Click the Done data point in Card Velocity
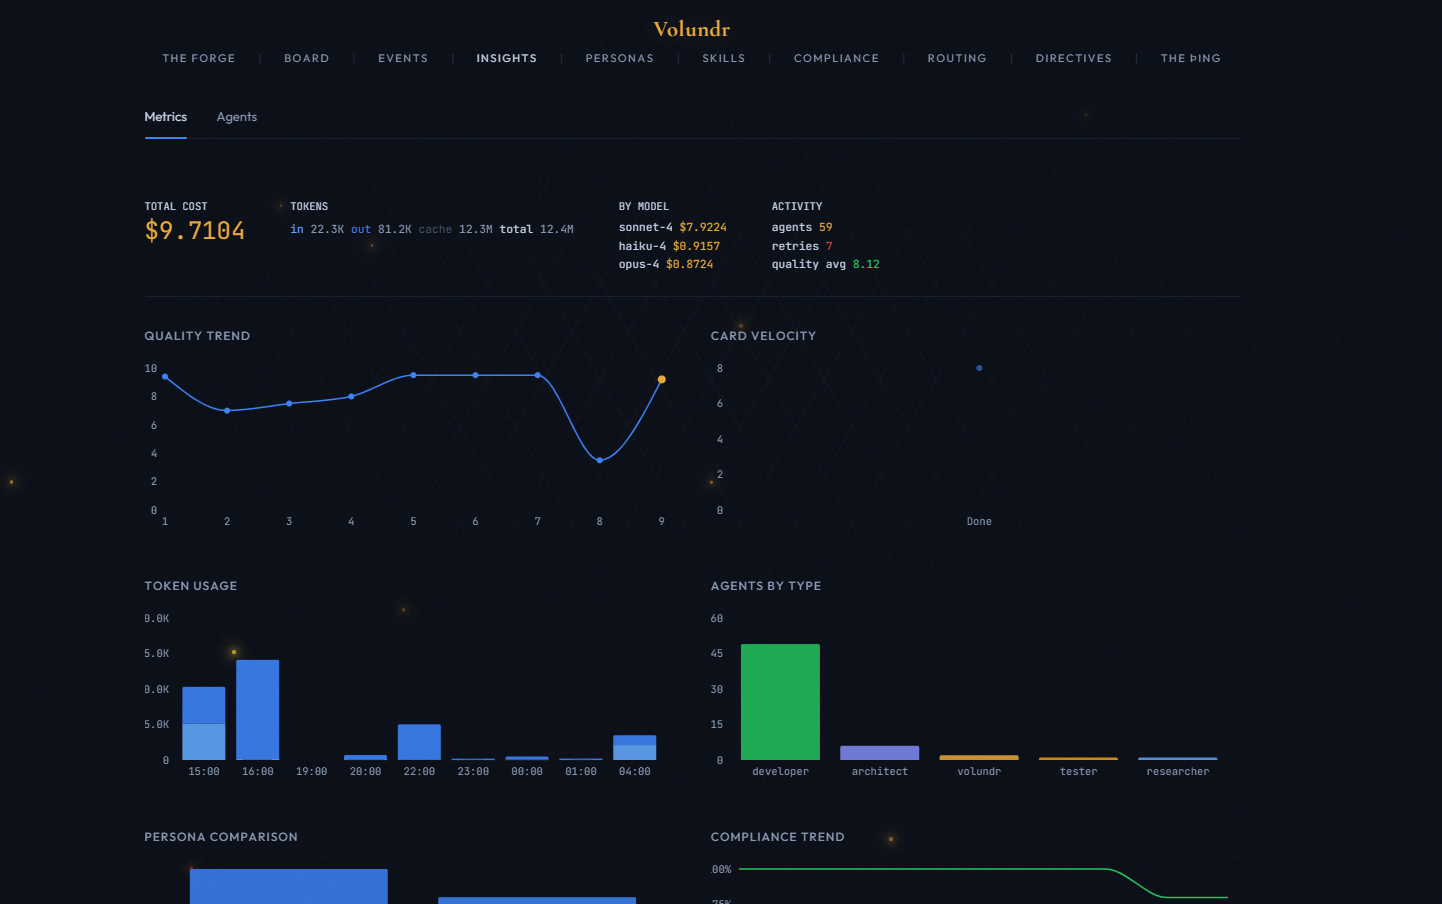Viewport: 1442px width, 904px height. coord(978,368)
